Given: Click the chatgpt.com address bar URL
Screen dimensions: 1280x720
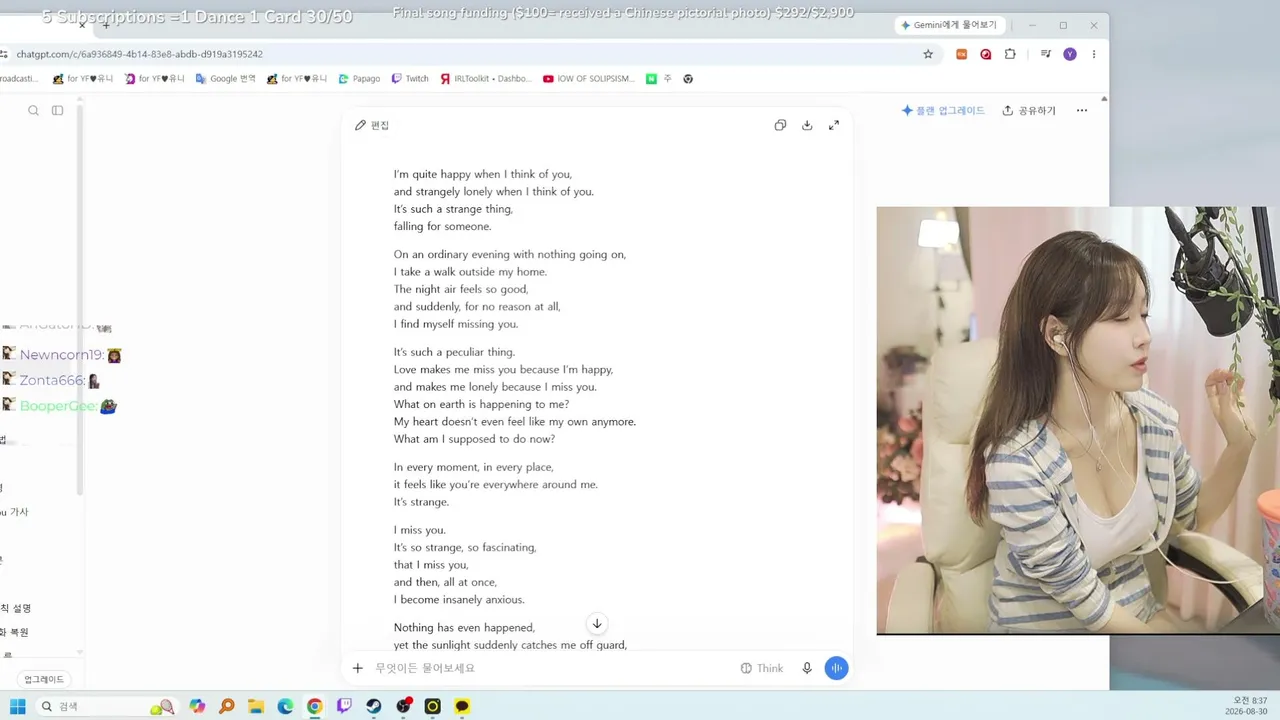Looking at the screenshot, I should pos(139,54).
